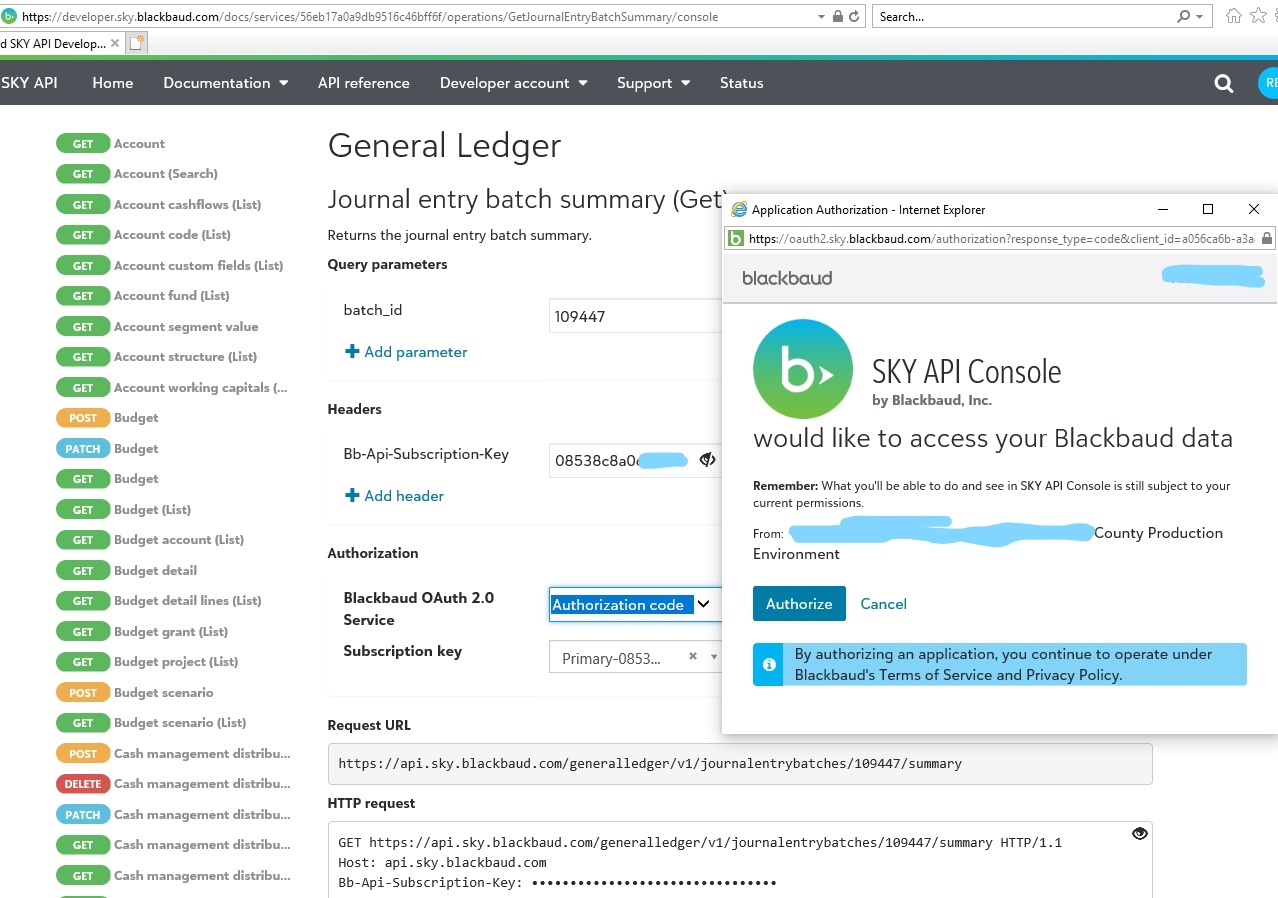Click the IE icon in the Application Authorization title bar

point(739,210)
